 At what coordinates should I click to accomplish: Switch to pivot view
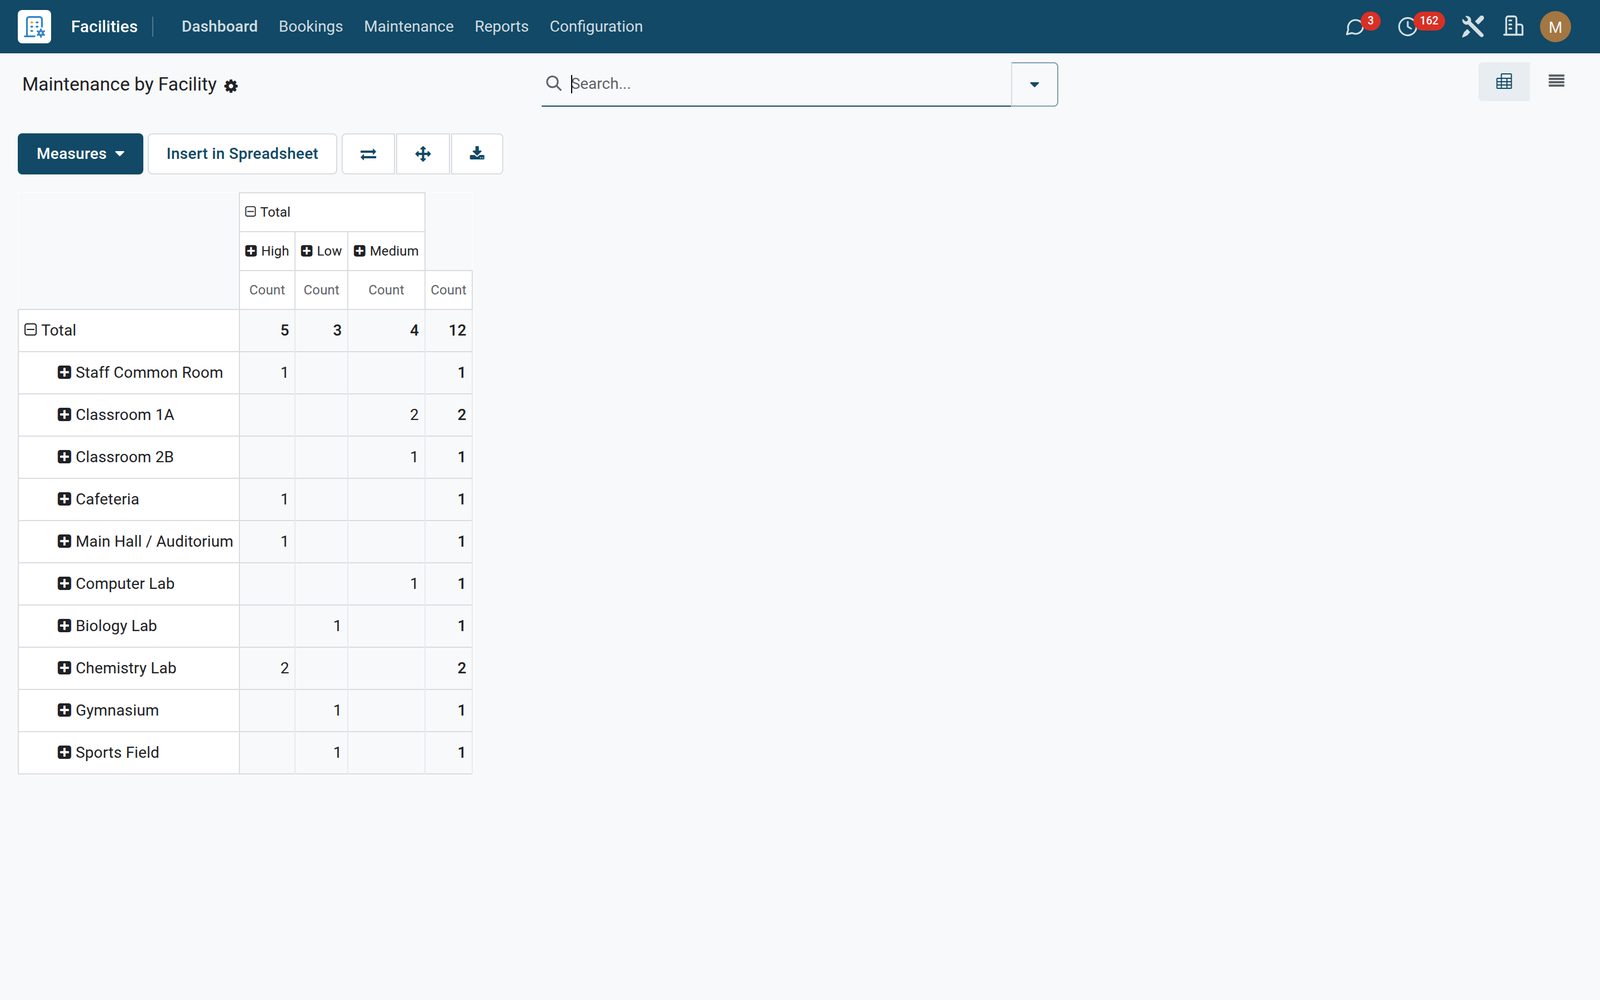coord(1504,82)
